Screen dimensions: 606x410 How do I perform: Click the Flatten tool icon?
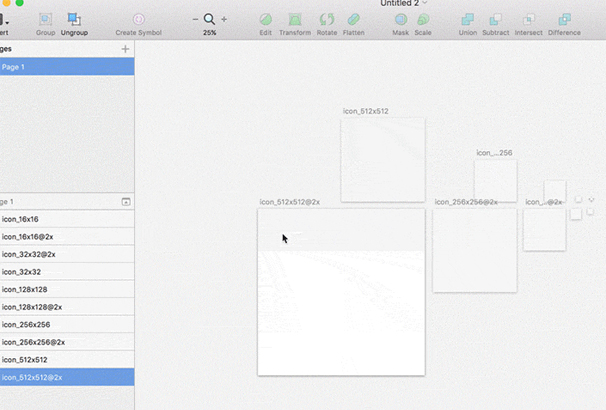pos(354,20)
